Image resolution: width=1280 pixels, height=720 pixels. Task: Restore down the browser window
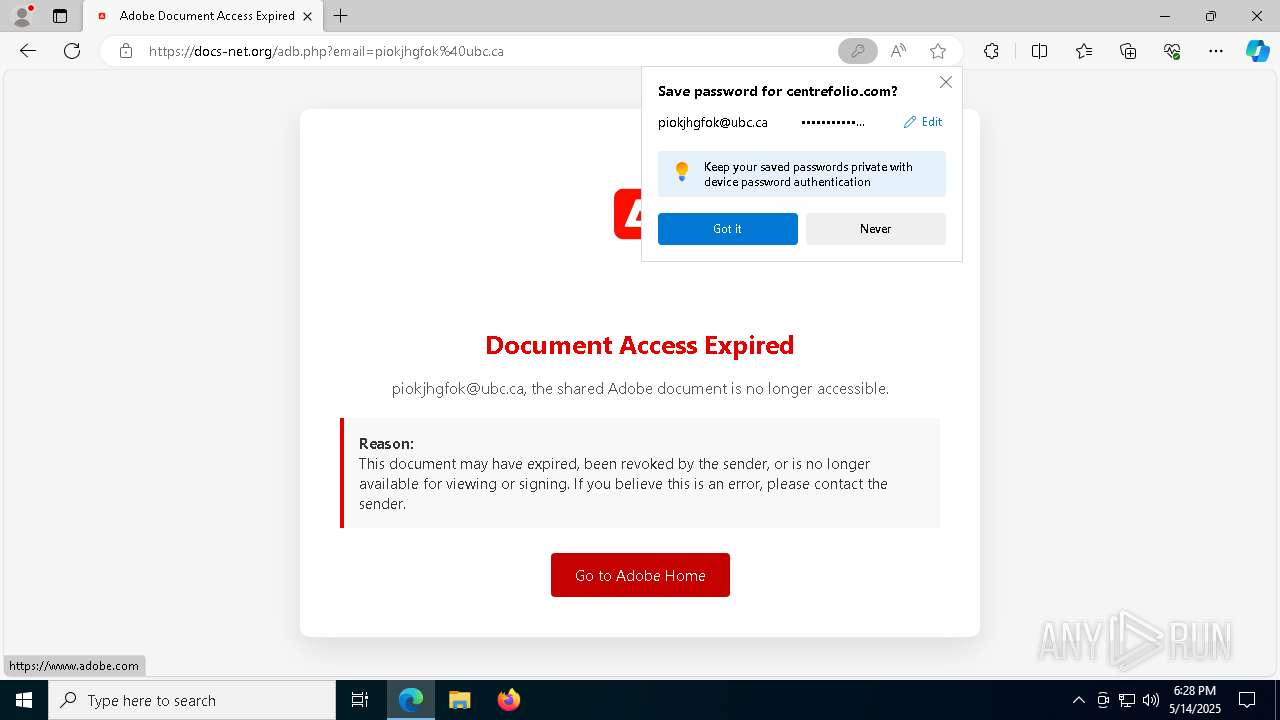(1211, 16)
